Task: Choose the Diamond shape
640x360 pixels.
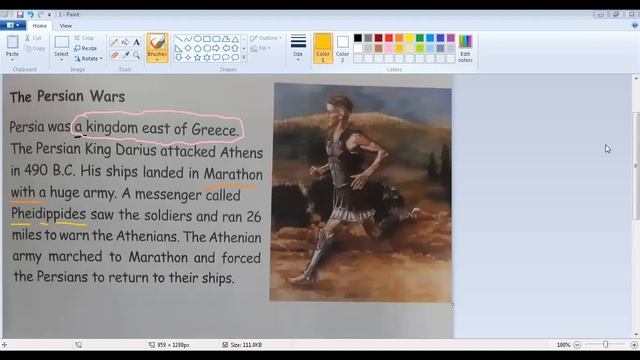Action: pos(188,49)
